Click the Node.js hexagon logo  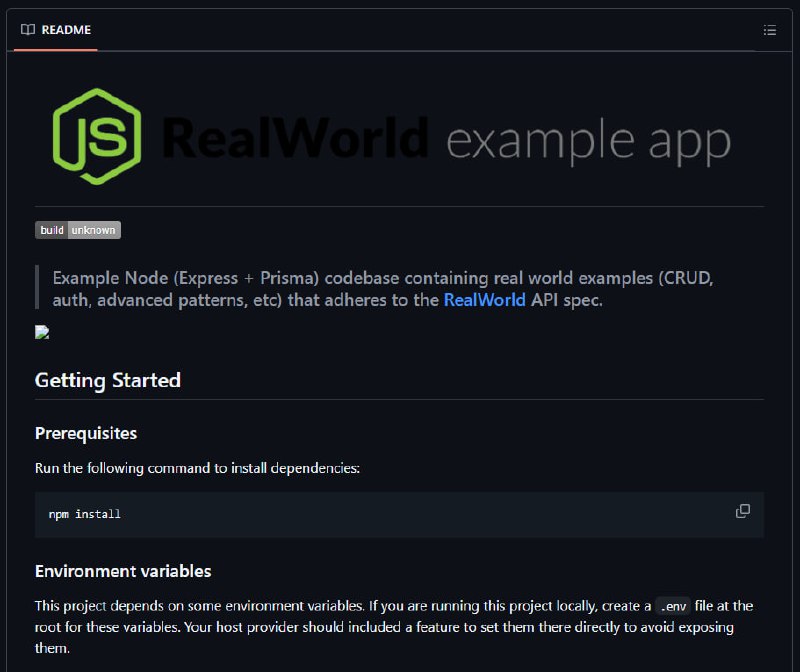tap(97, 137)
